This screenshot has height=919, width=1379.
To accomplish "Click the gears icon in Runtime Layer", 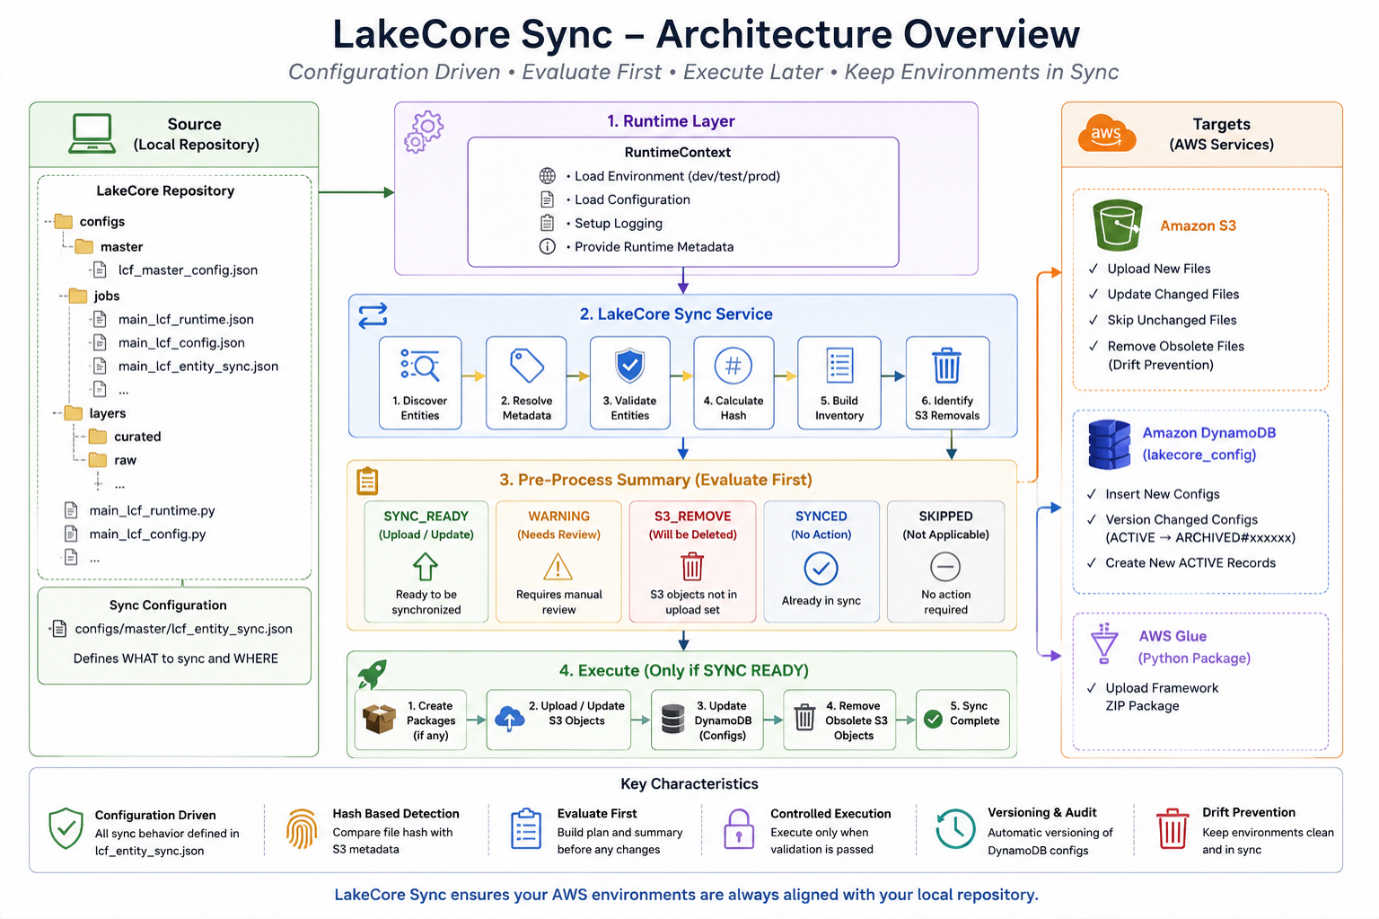I will click(x=424, y=131).
